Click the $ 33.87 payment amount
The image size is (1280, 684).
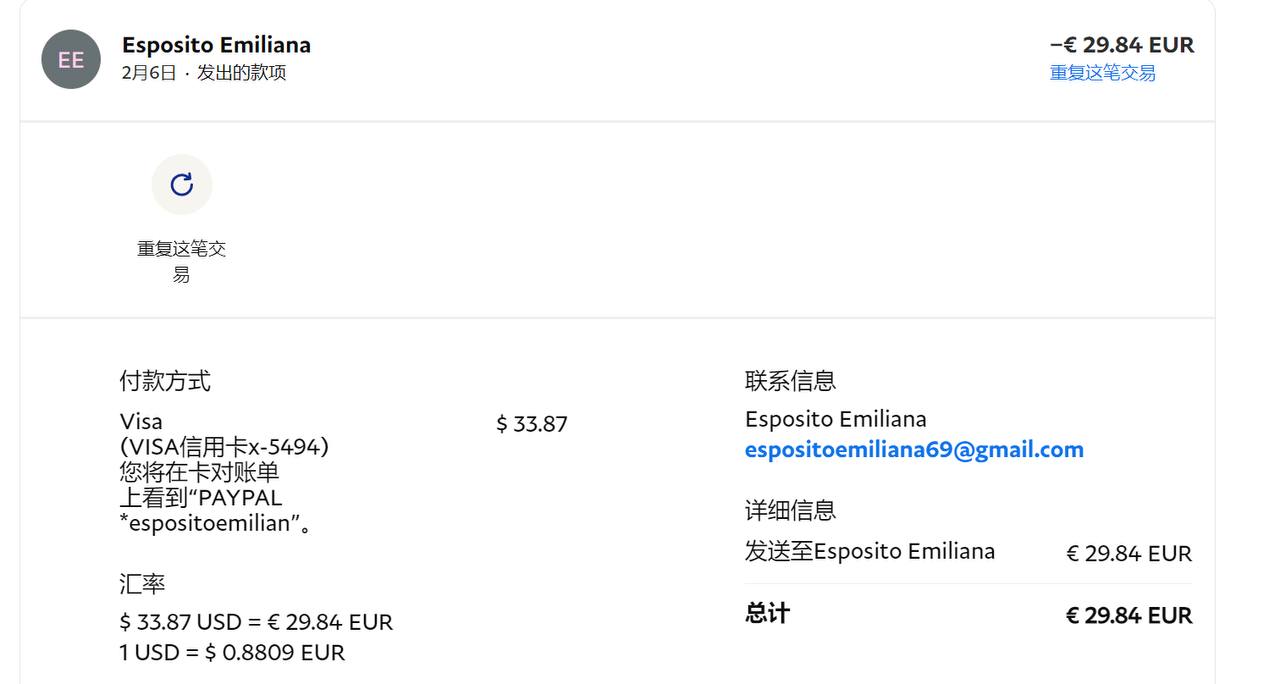coord(532,424)
